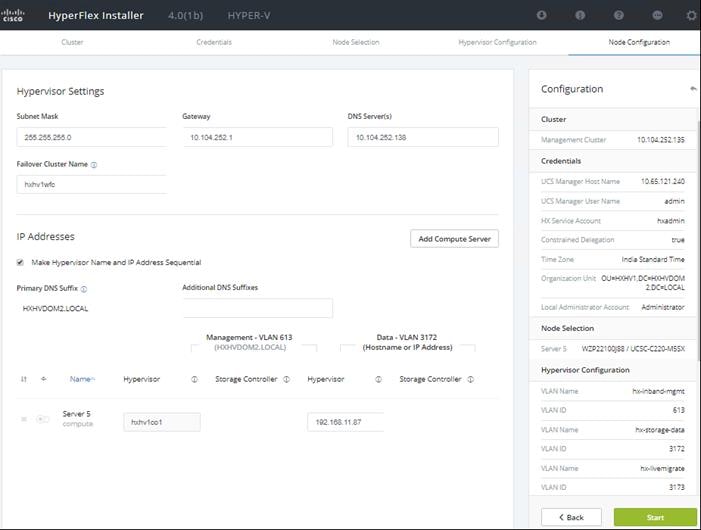This screenshot has height=530, width=701.
Task: Click the Server 5 serial WZP22100J88 entry
Action: pyautogui.click(x=633, y=349)
